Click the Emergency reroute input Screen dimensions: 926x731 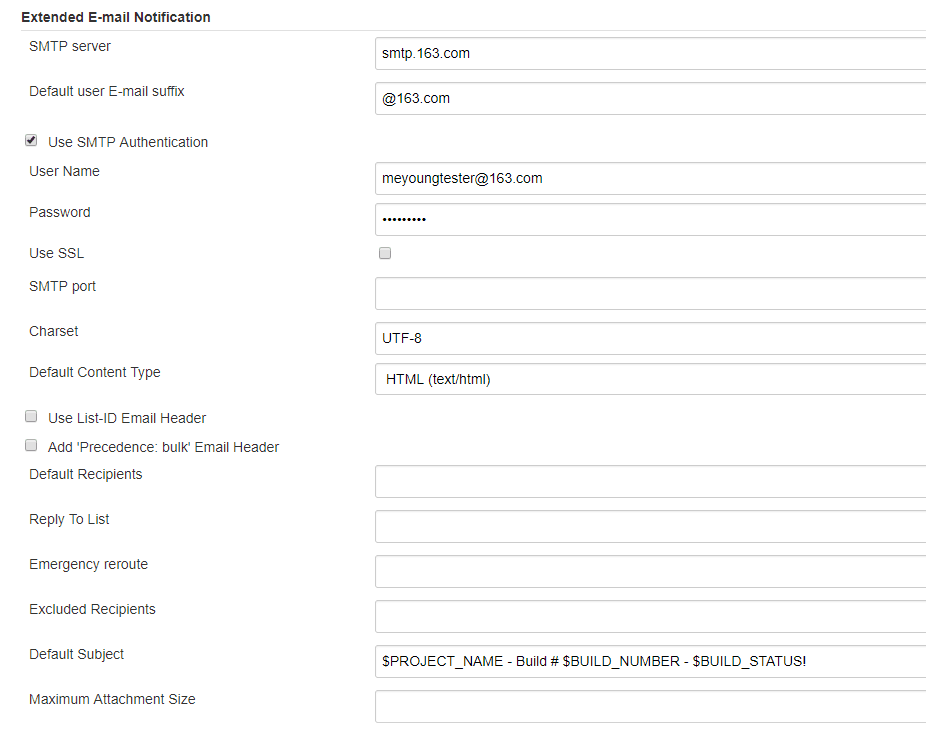[650, 571]
